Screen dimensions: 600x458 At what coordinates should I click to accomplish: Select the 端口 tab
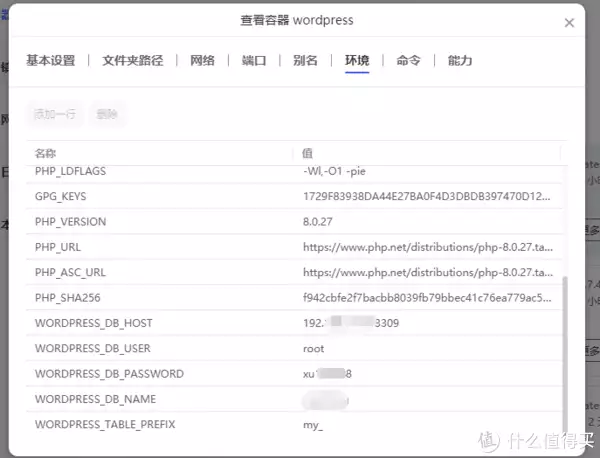(254, 61)
